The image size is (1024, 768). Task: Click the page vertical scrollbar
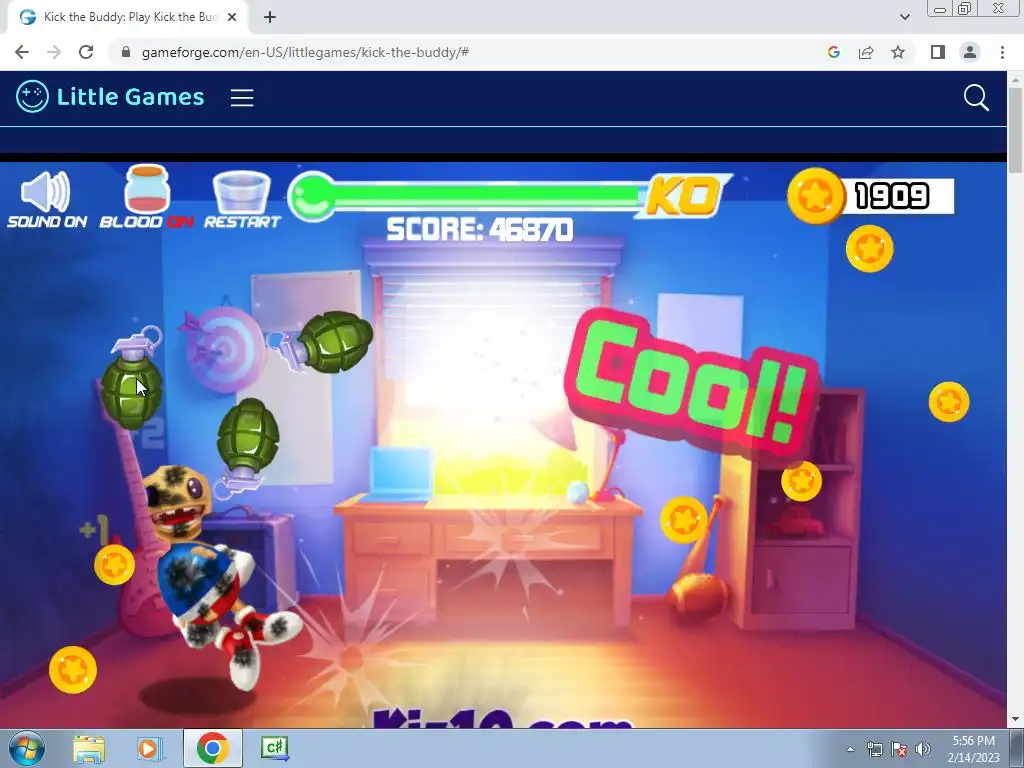1016,129
